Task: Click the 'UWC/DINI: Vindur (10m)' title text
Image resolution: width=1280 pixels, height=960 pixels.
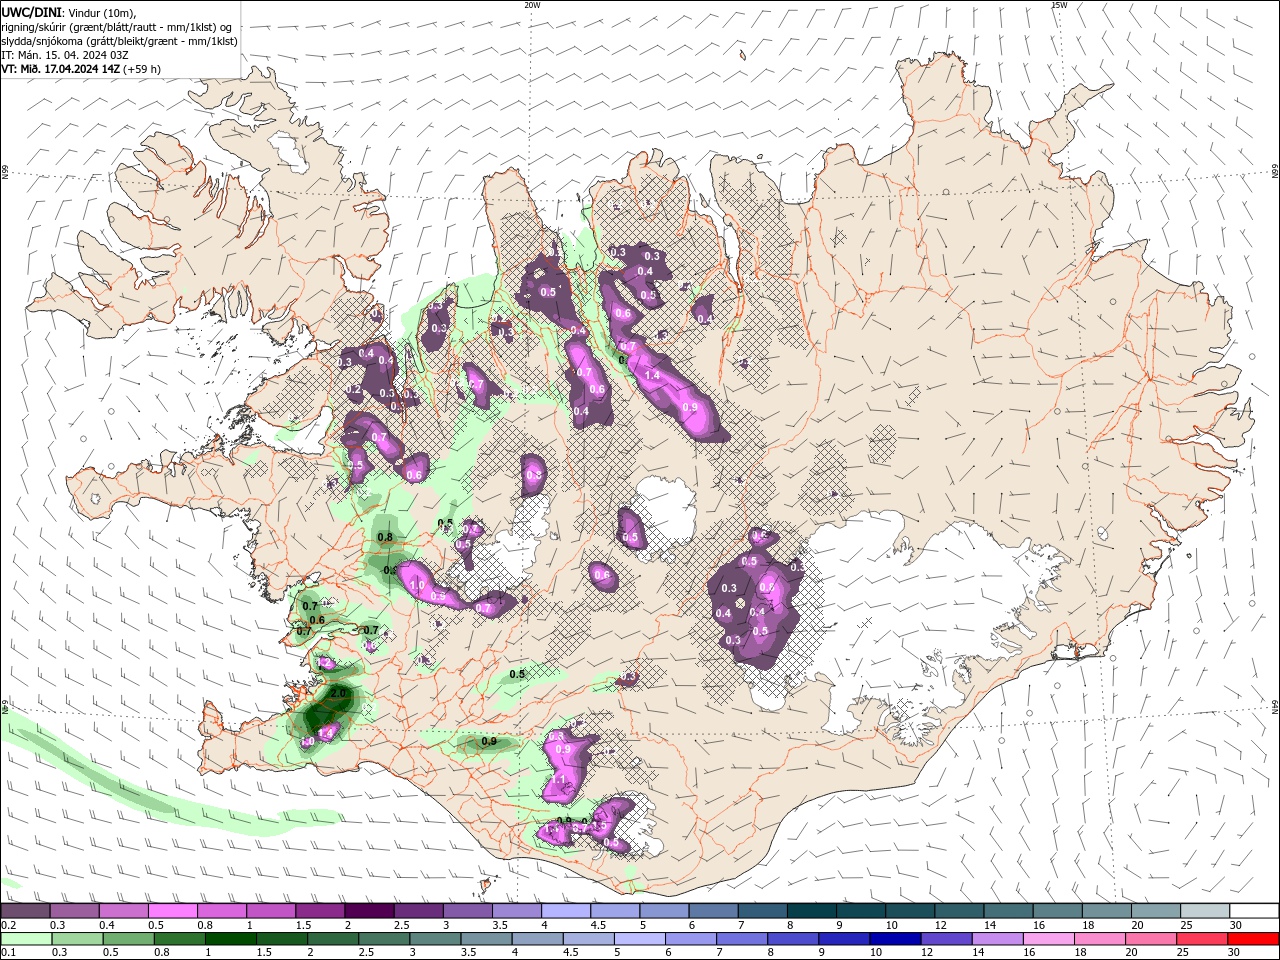Action: [69, 12]
